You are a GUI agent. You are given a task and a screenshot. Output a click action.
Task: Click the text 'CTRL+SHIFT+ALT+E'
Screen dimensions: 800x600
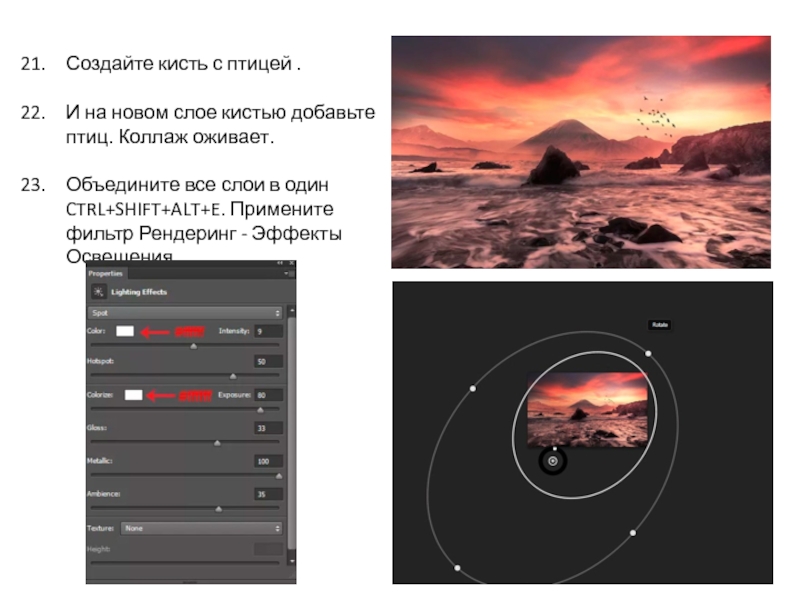(145, 209)
